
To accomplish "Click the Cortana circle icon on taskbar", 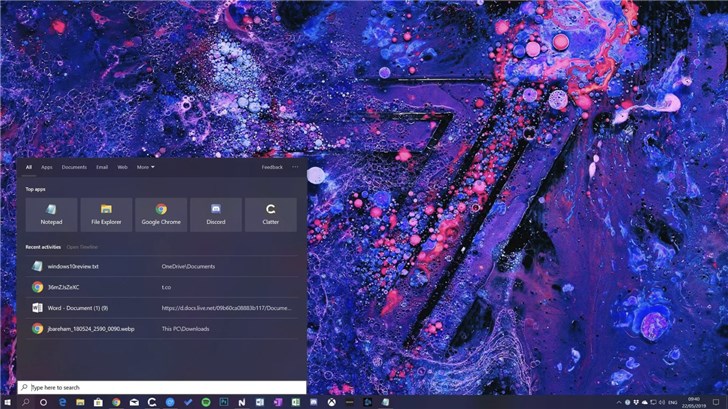I will (x=43, y=401).
